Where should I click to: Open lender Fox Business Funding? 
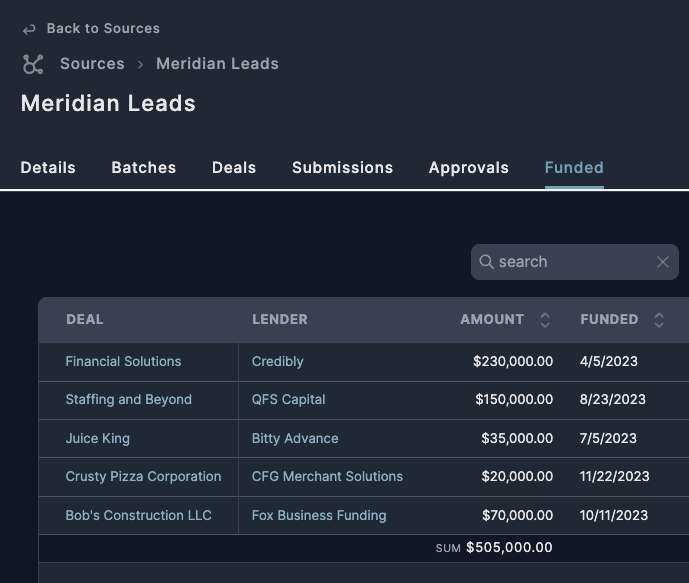tap(318, 515)
